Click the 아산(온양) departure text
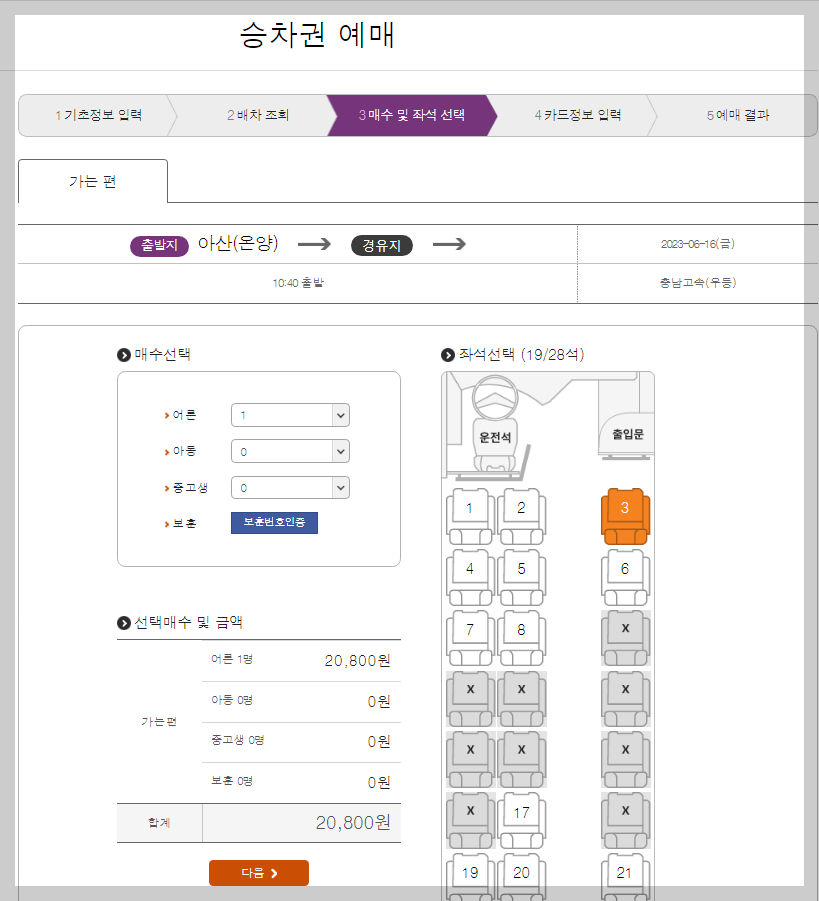This screenshot has height=901, width=819. (x=238, y=244)
